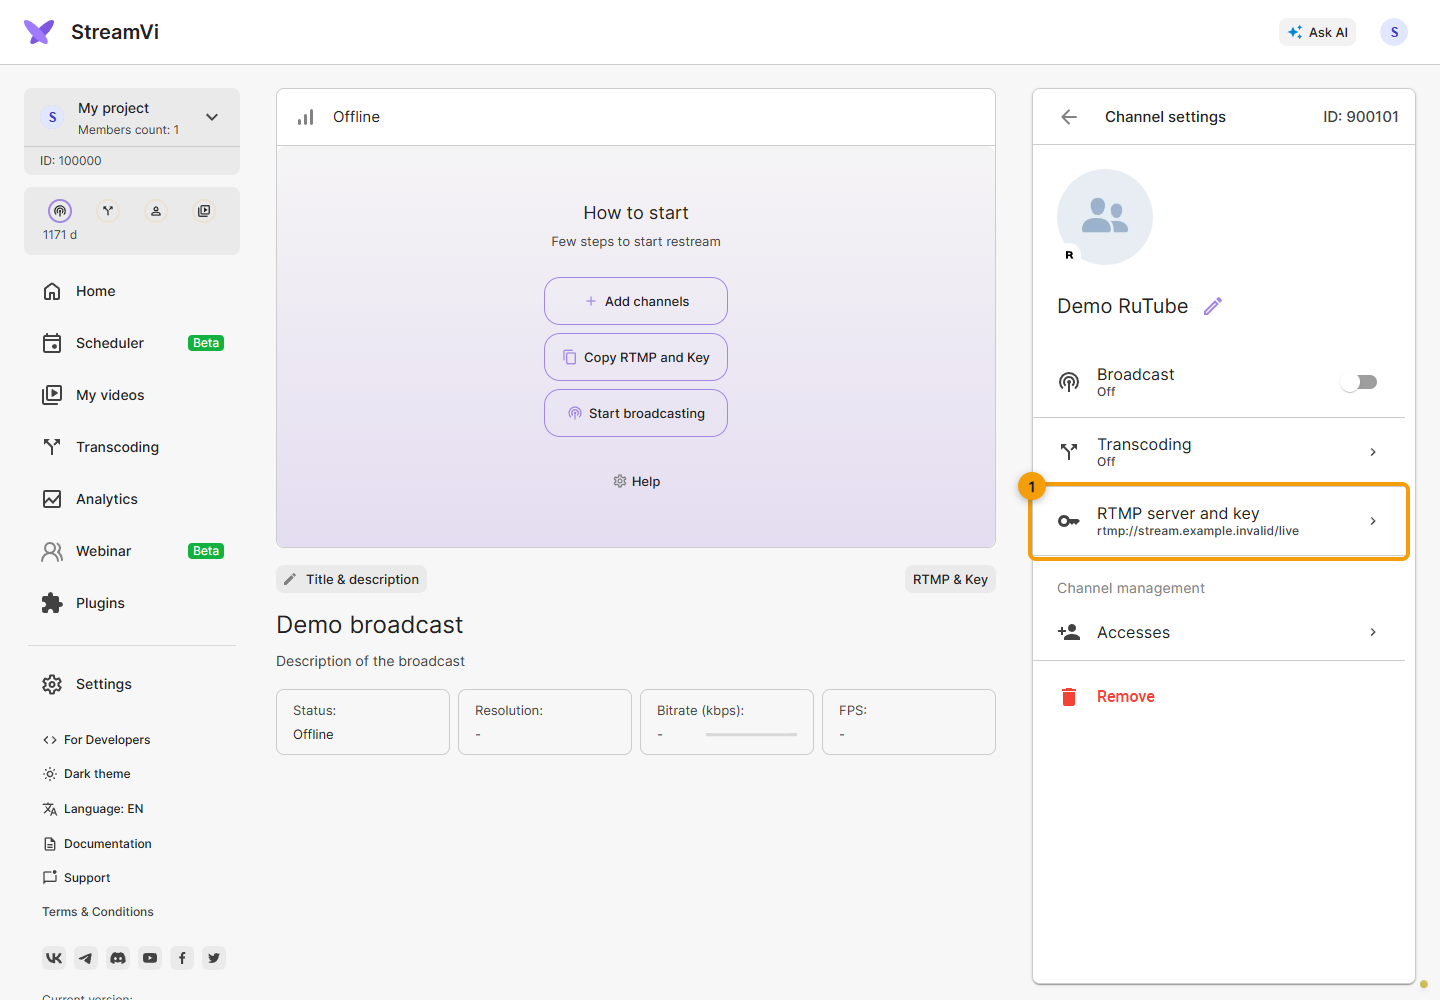Open the Analytics page
Image resolution: width=1440 pixels, height=1000 pixels.
(x=132, y=499)
